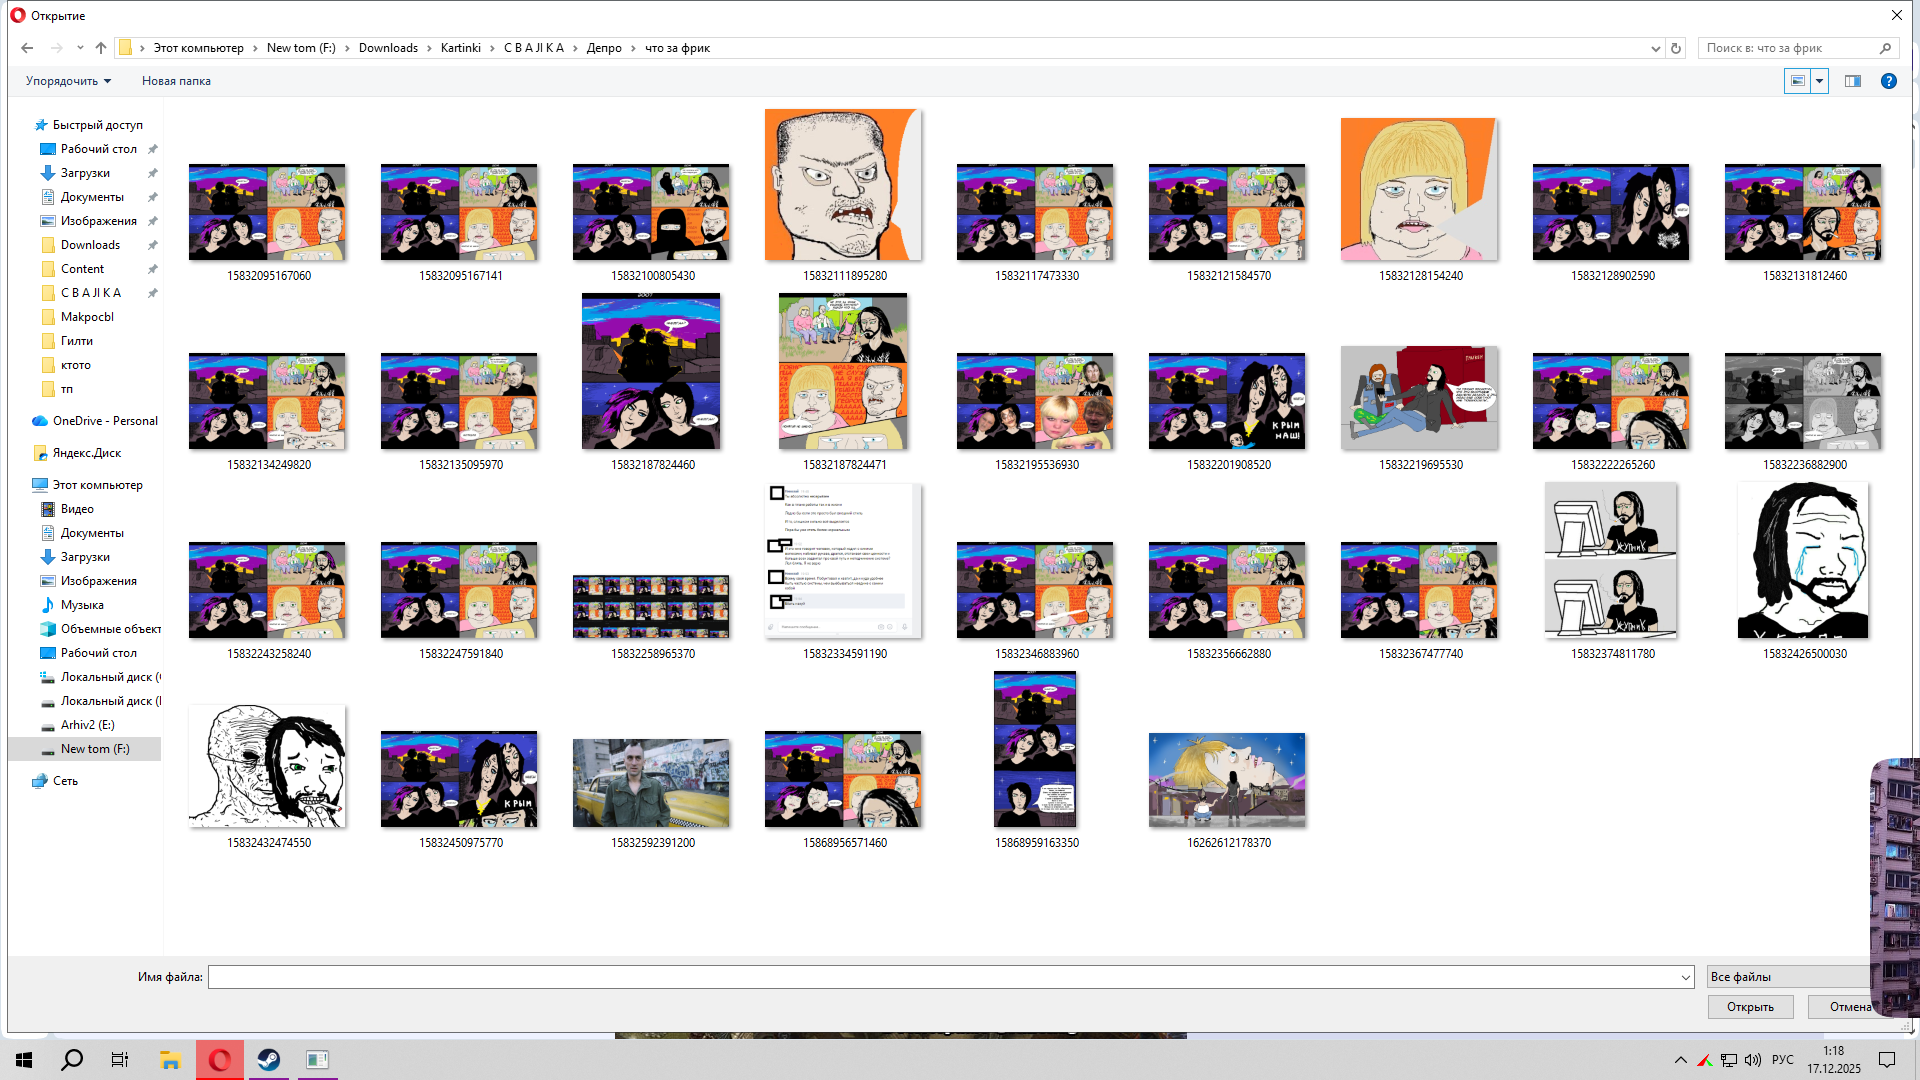The width and height of the screenshot is (1920, 1080).
Task: Click Новая папка in the toolbar
Action: (176, 81)
